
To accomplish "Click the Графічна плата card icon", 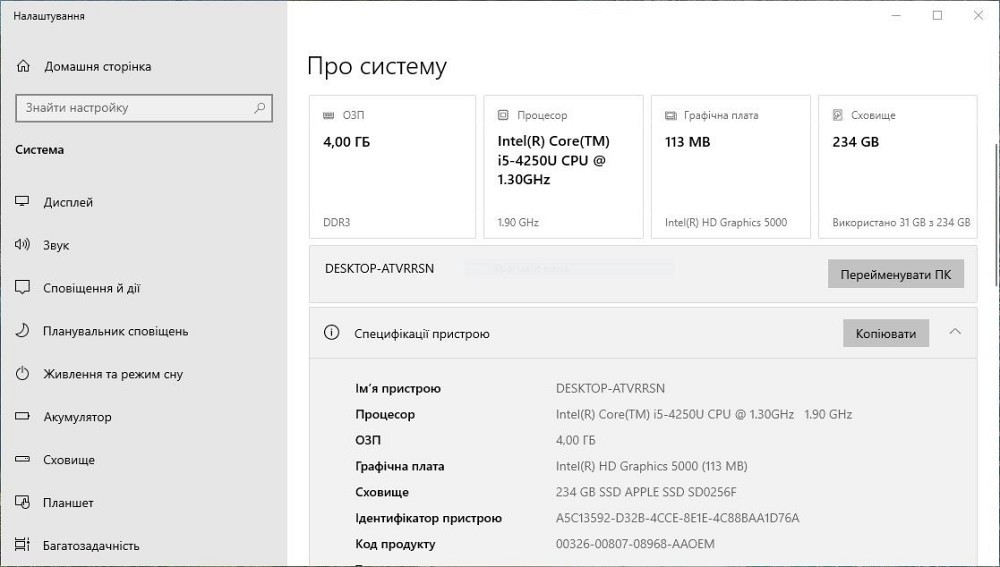I will coord(670,115).
